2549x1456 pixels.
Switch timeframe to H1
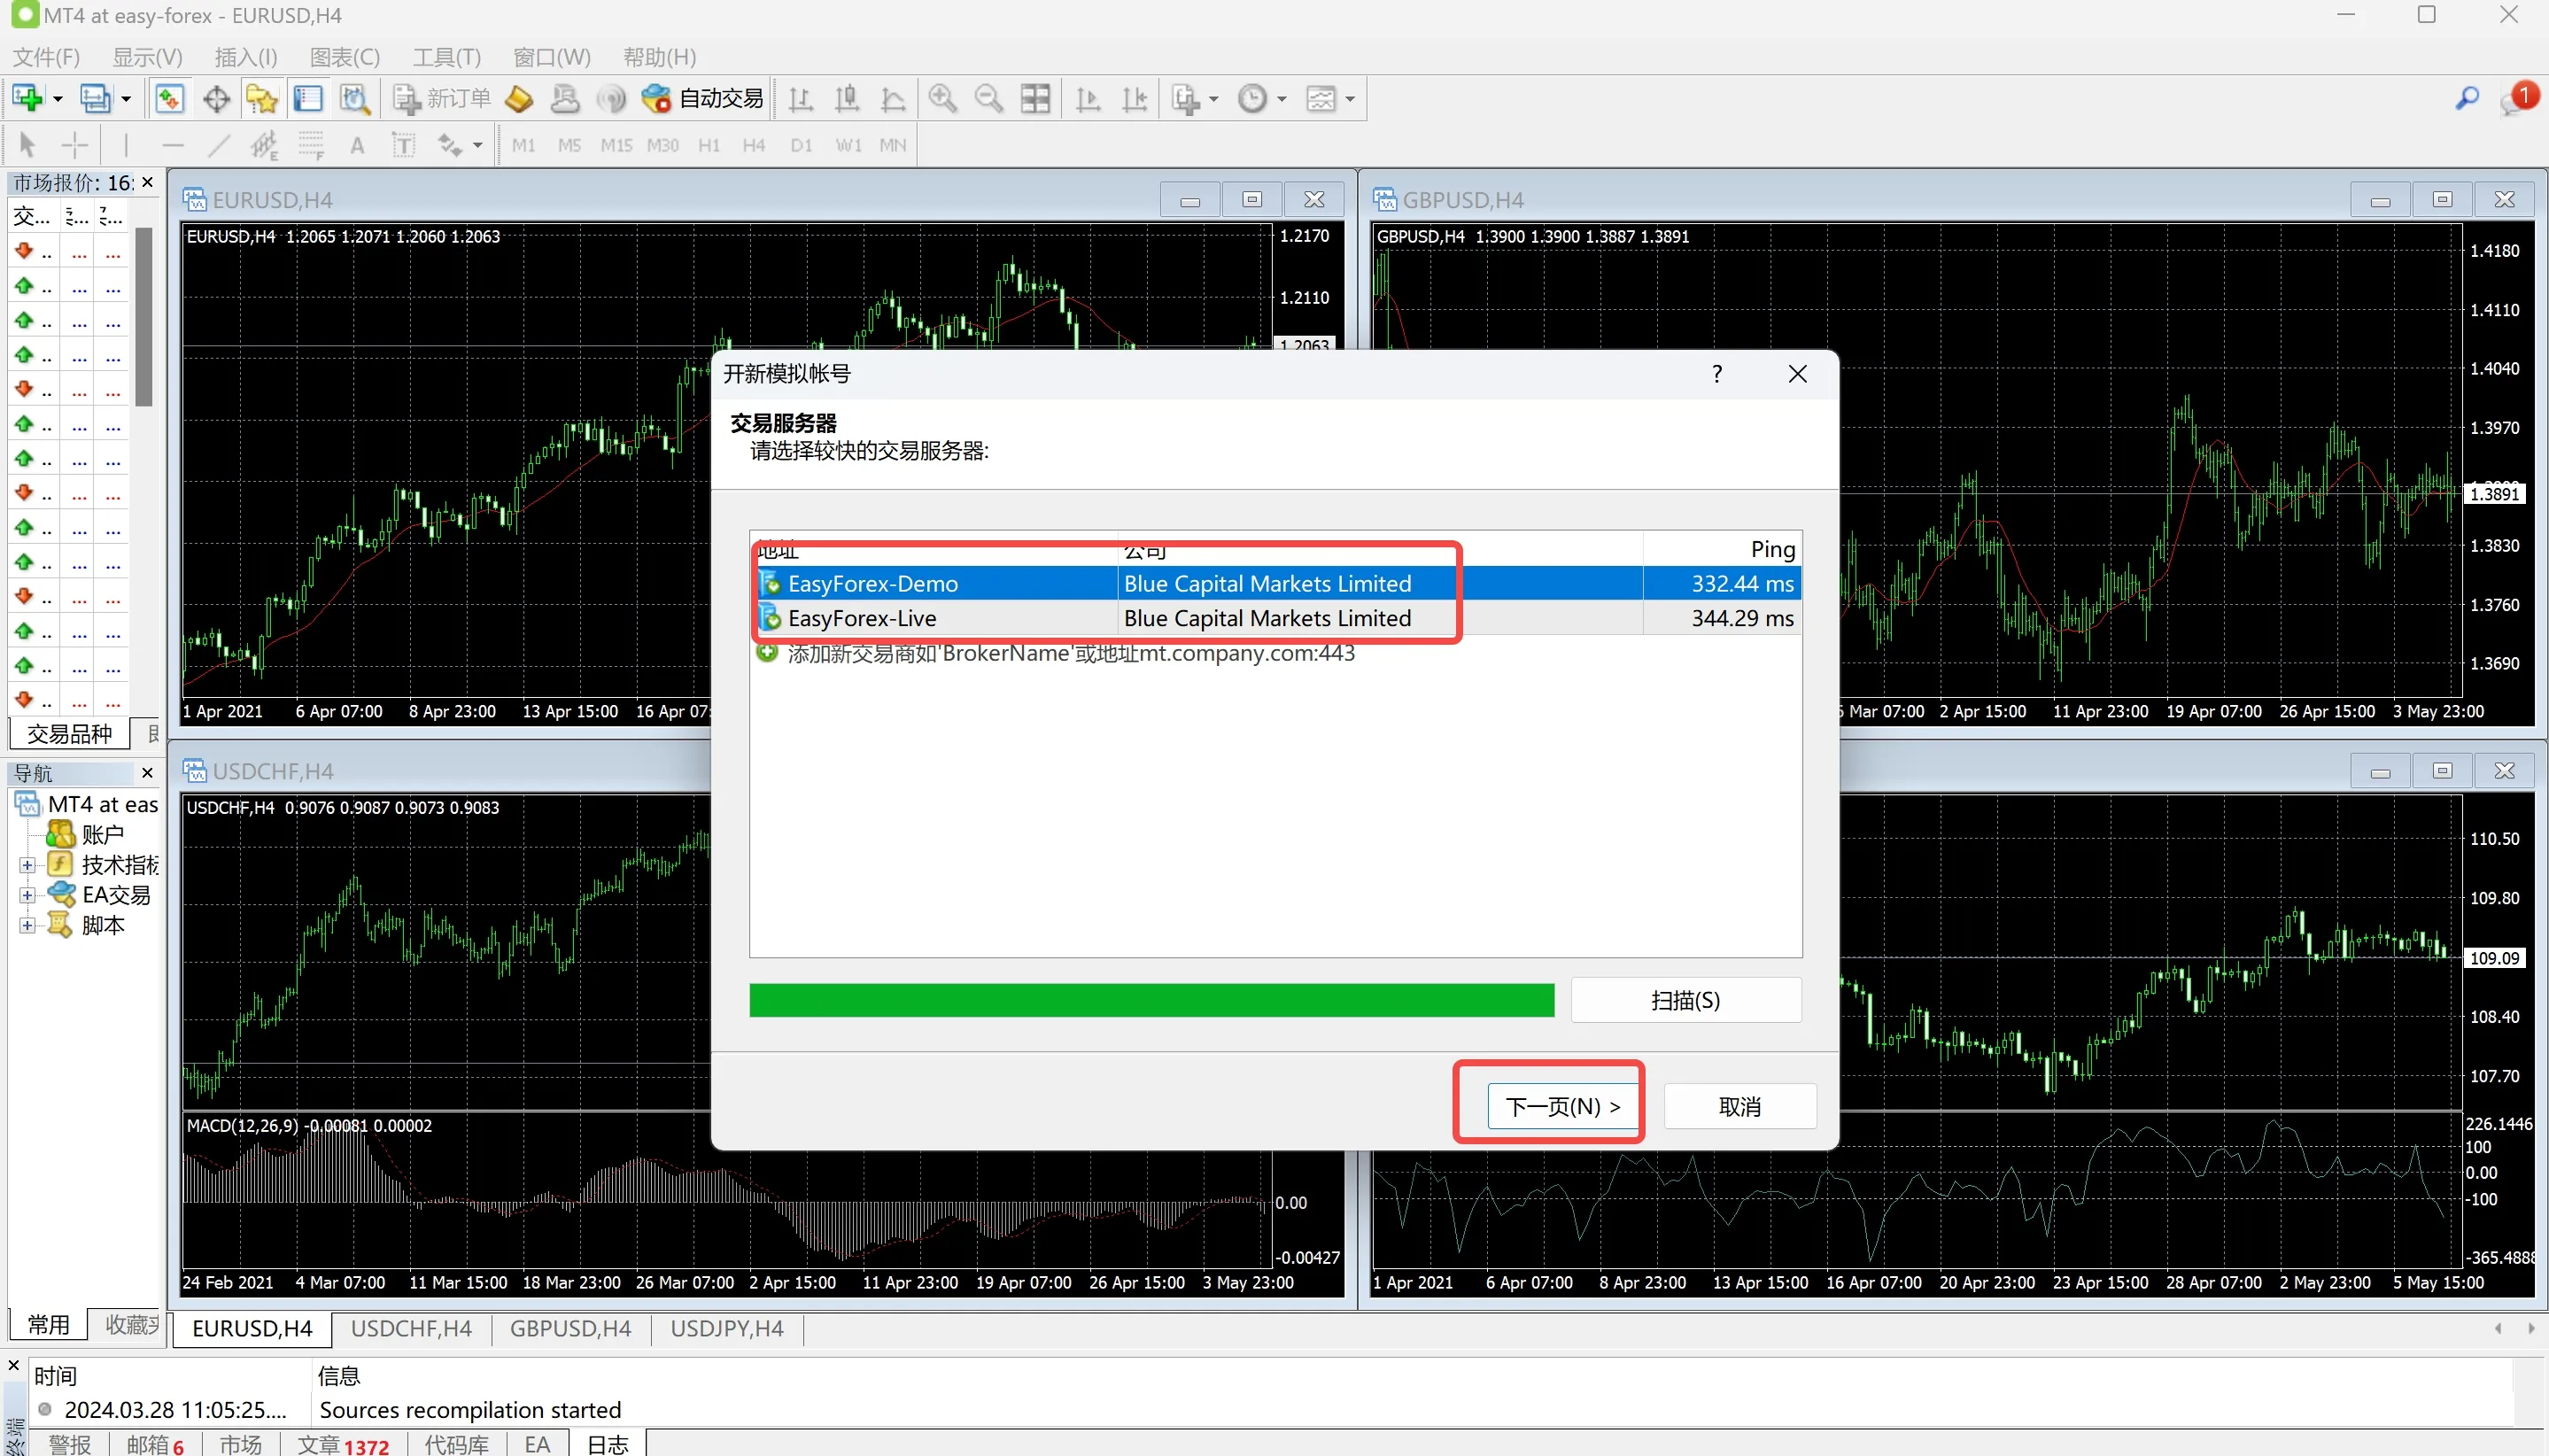coord(709,146)
